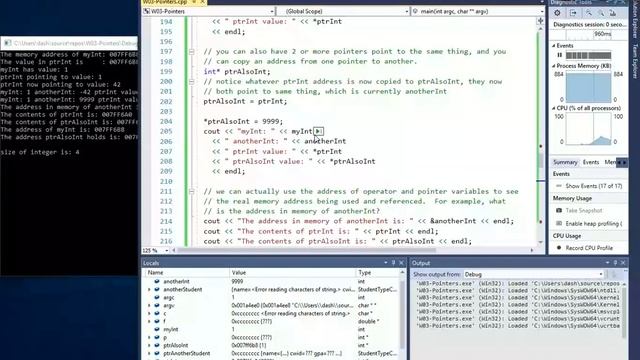This screenshot has width=640, height=360.
Task: Expand the ptrAlsoInt variable in Locals
Action: tap(149, 345)
